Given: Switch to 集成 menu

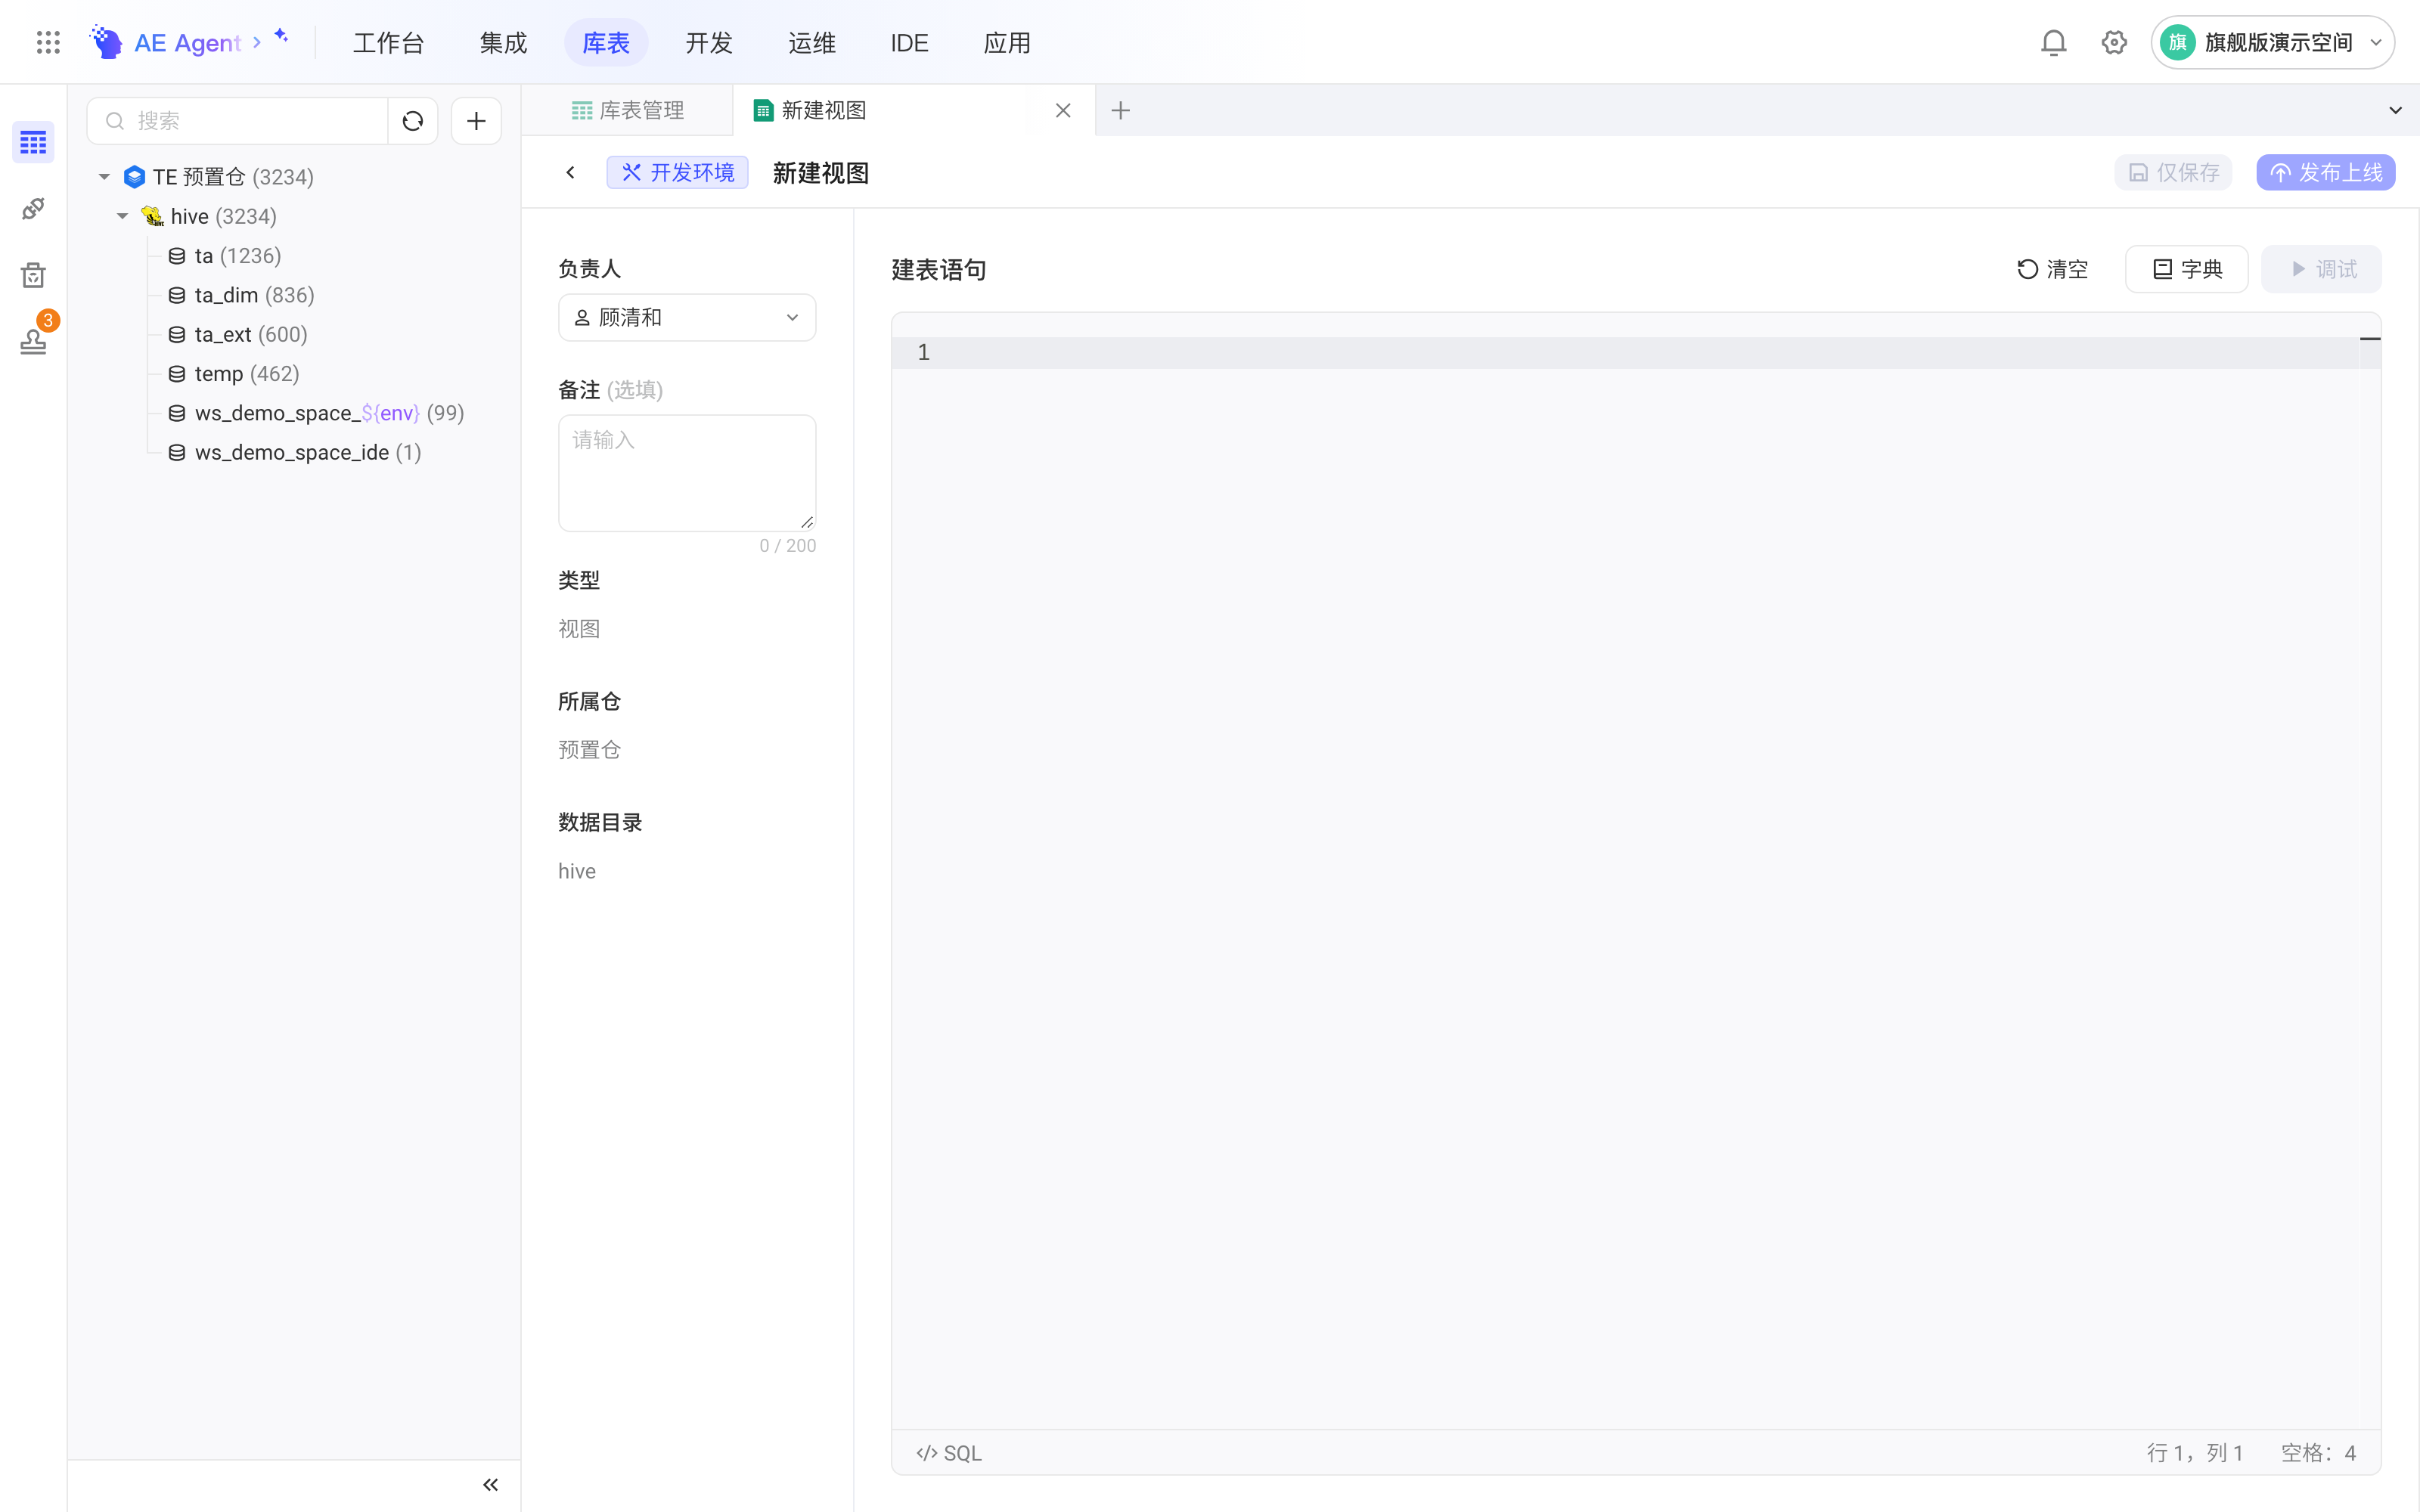Looking at the screenshot, I should click(503, 43).
